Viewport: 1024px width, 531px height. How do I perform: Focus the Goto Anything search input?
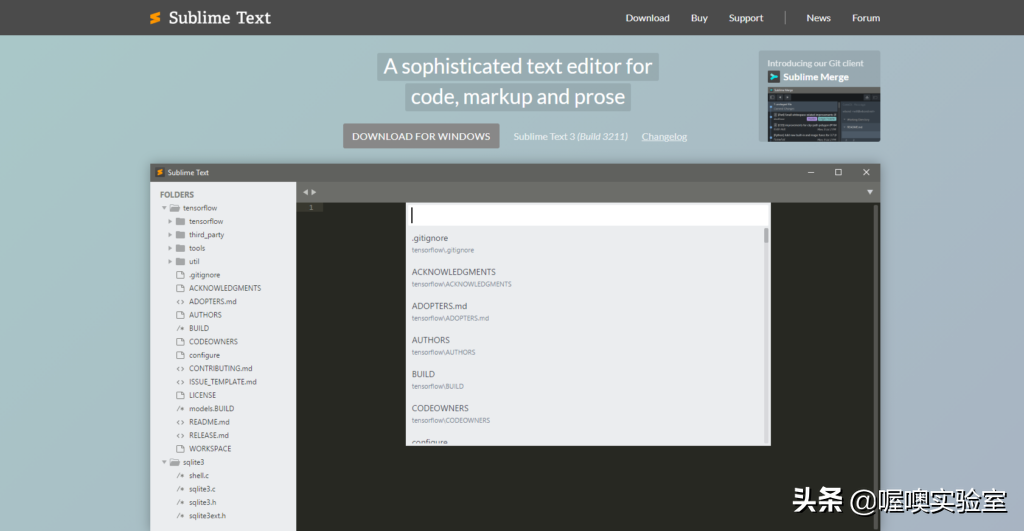point(588,215)
